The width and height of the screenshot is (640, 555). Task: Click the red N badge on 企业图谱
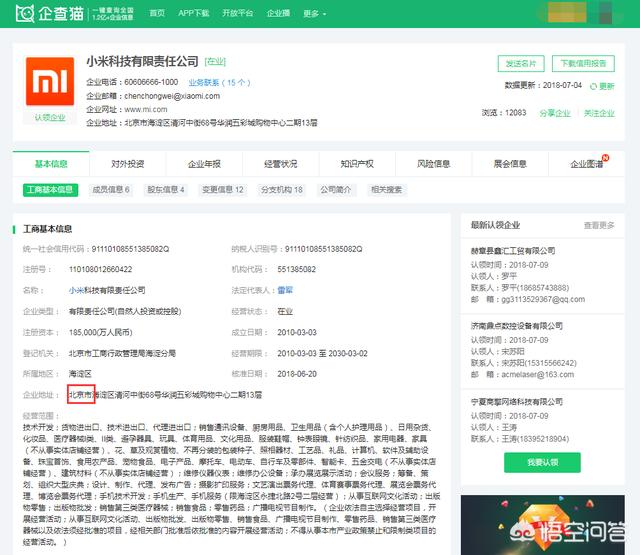point(605,158)
